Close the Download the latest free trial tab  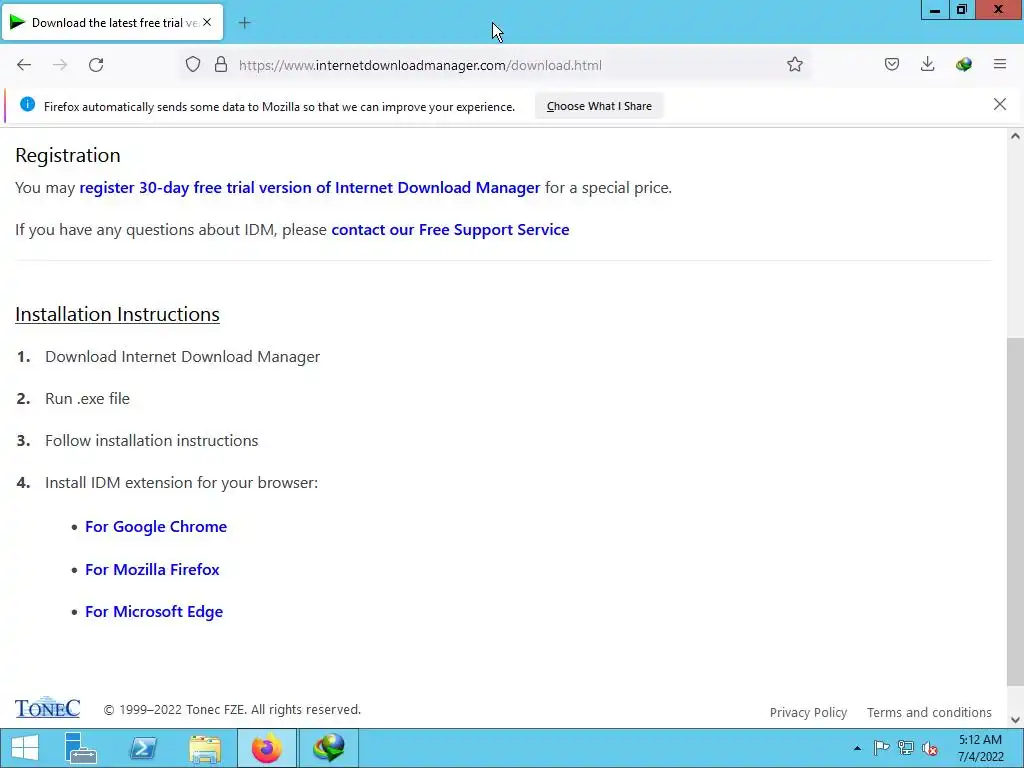207,22
